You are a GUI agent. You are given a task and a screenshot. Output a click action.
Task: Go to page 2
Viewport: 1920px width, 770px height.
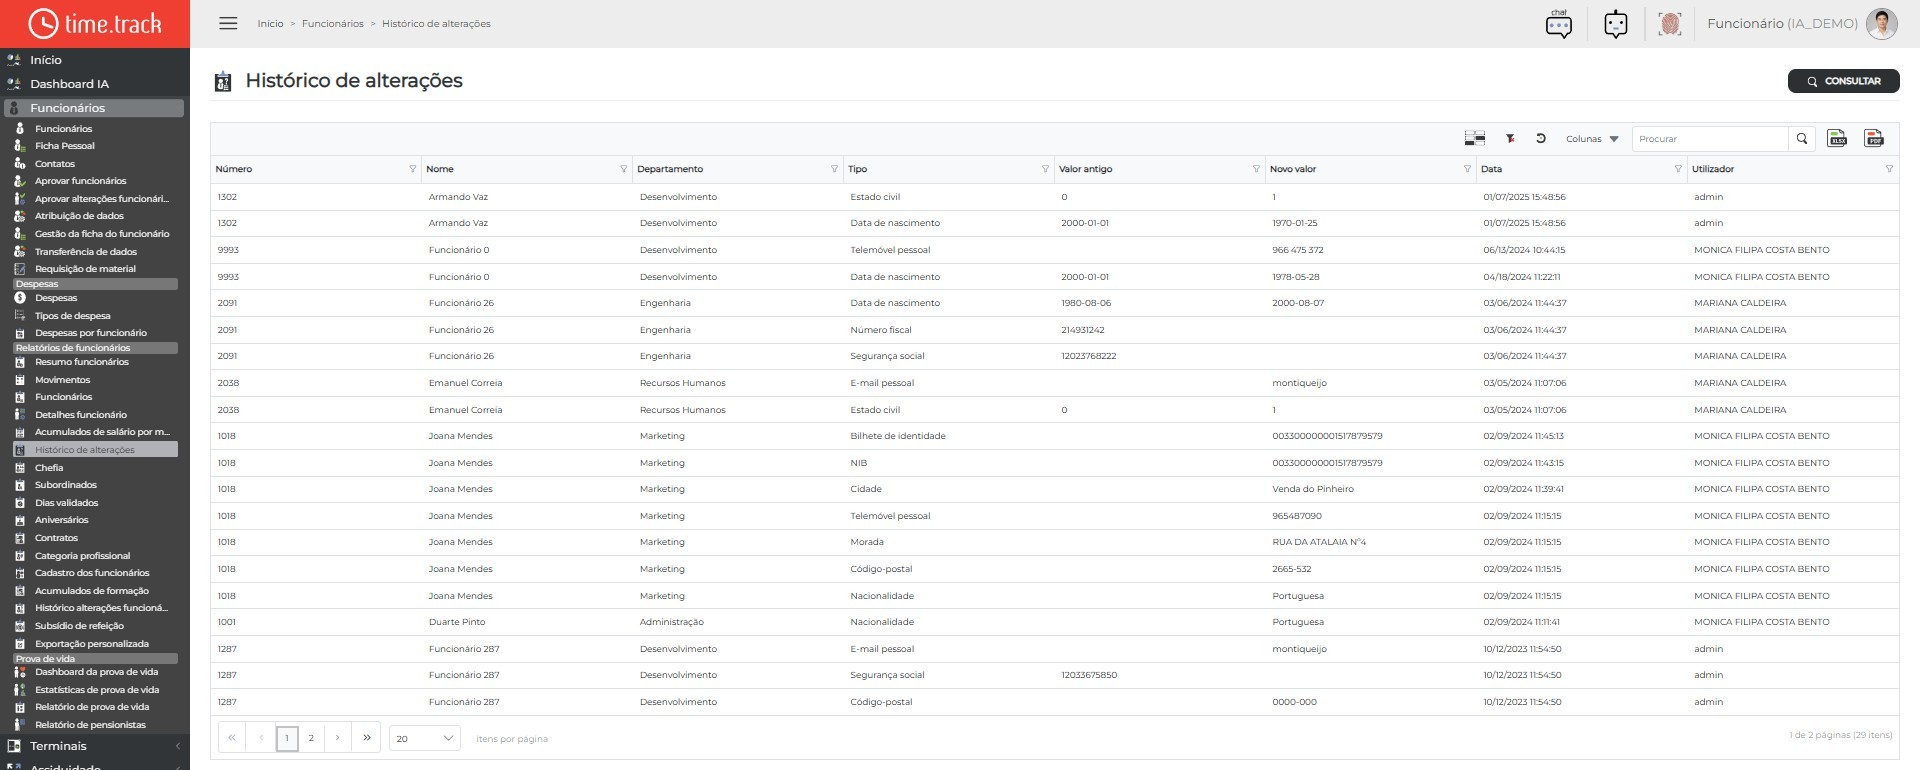click(311, 738)
